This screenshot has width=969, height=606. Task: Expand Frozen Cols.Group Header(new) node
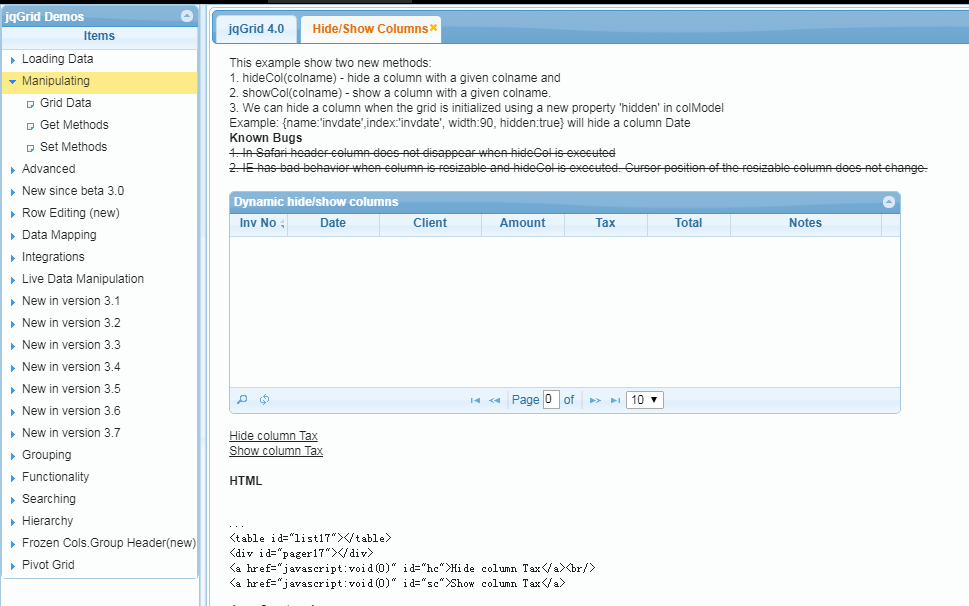(12, 544)
